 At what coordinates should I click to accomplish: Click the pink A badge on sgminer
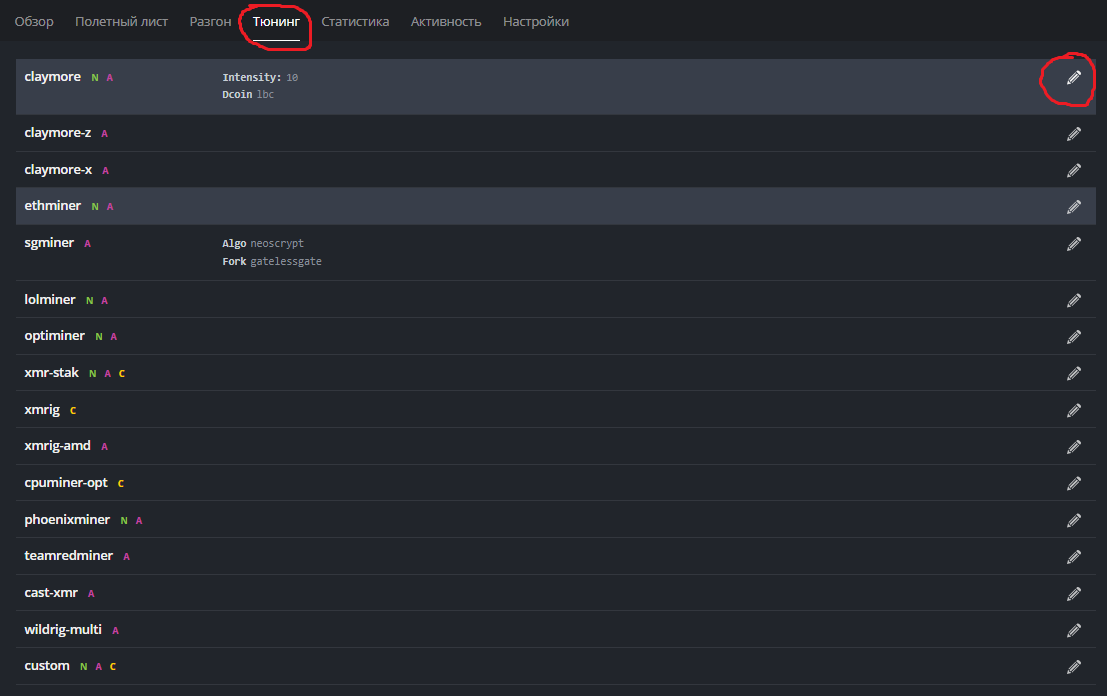[88, 244]
